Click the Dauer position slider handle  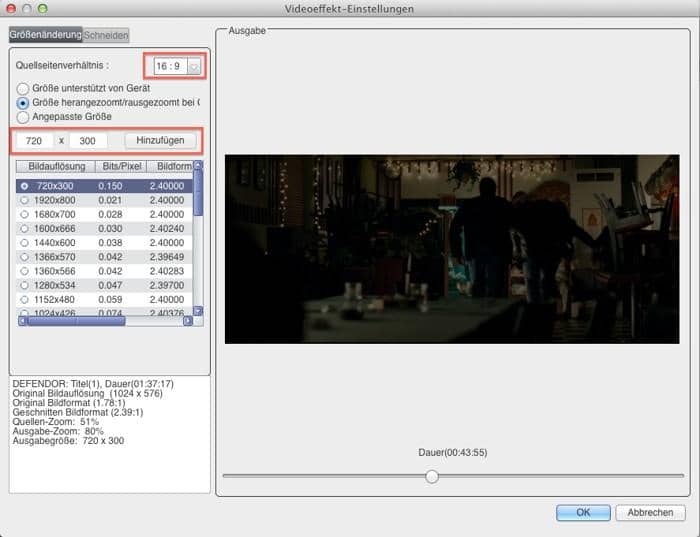pos(432,476)
